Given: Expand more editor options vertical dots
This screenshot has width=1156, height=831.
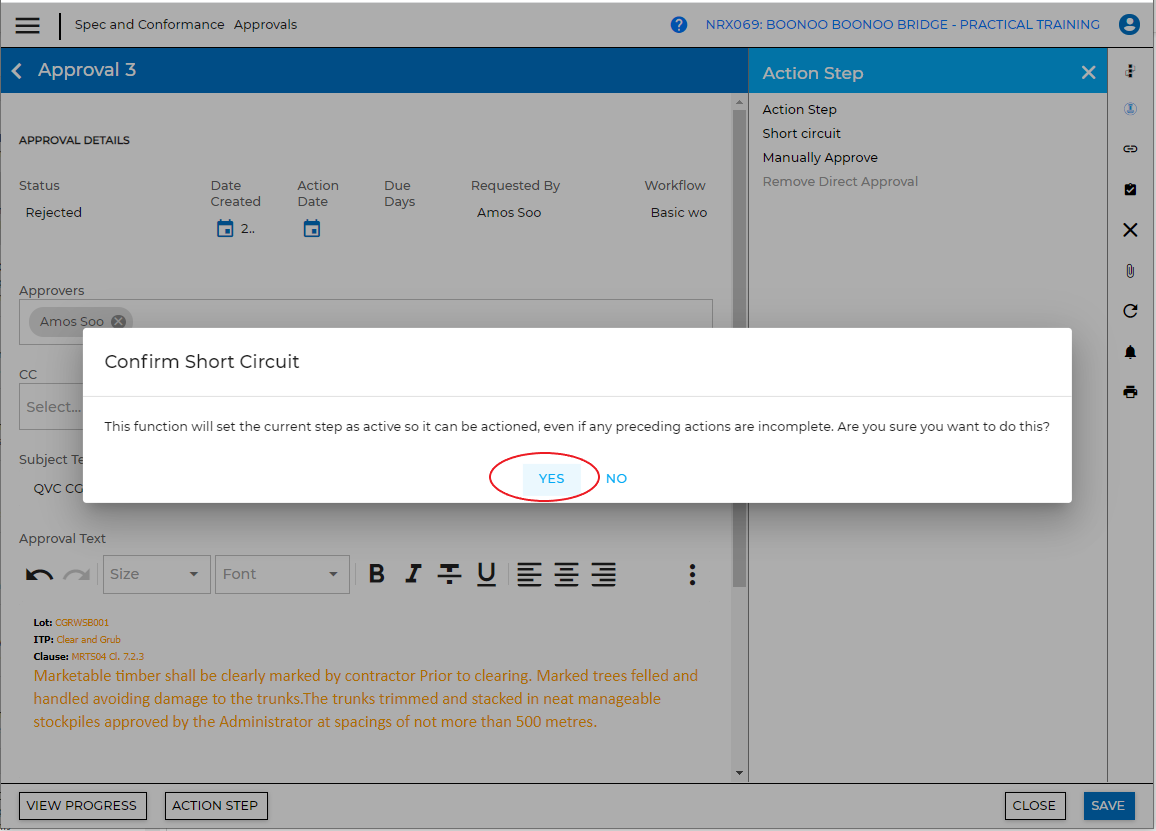Looking at the screenshot, I should point(692,574).
